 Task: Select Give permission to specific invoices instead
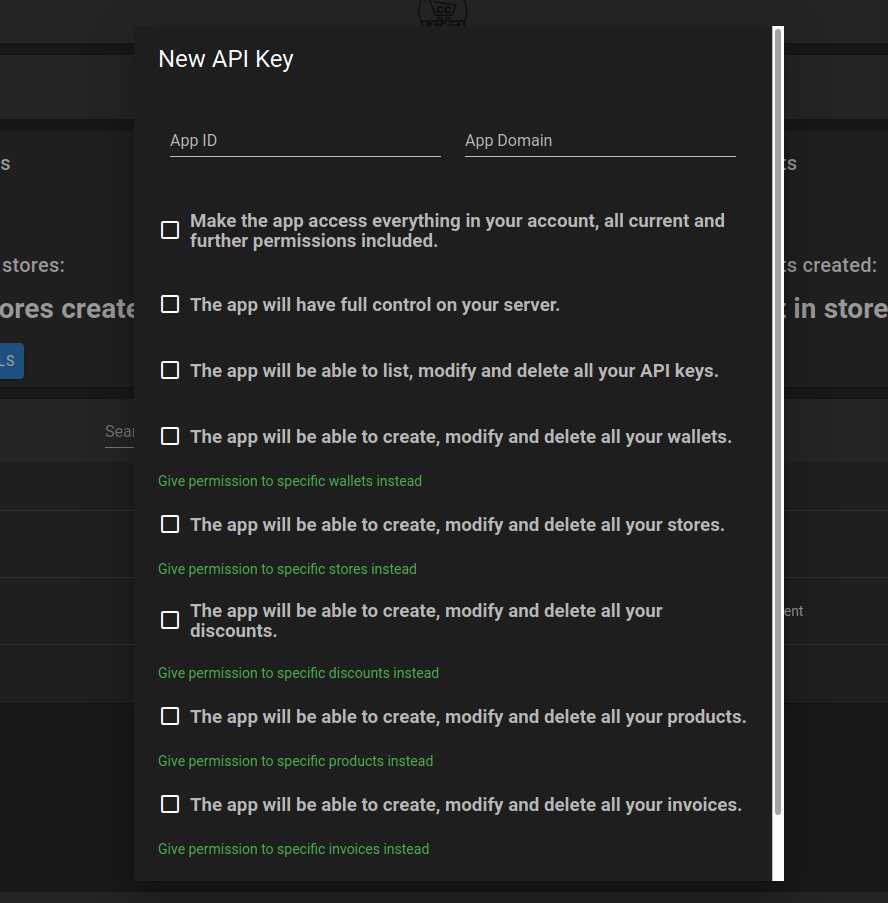coord(294,849)
